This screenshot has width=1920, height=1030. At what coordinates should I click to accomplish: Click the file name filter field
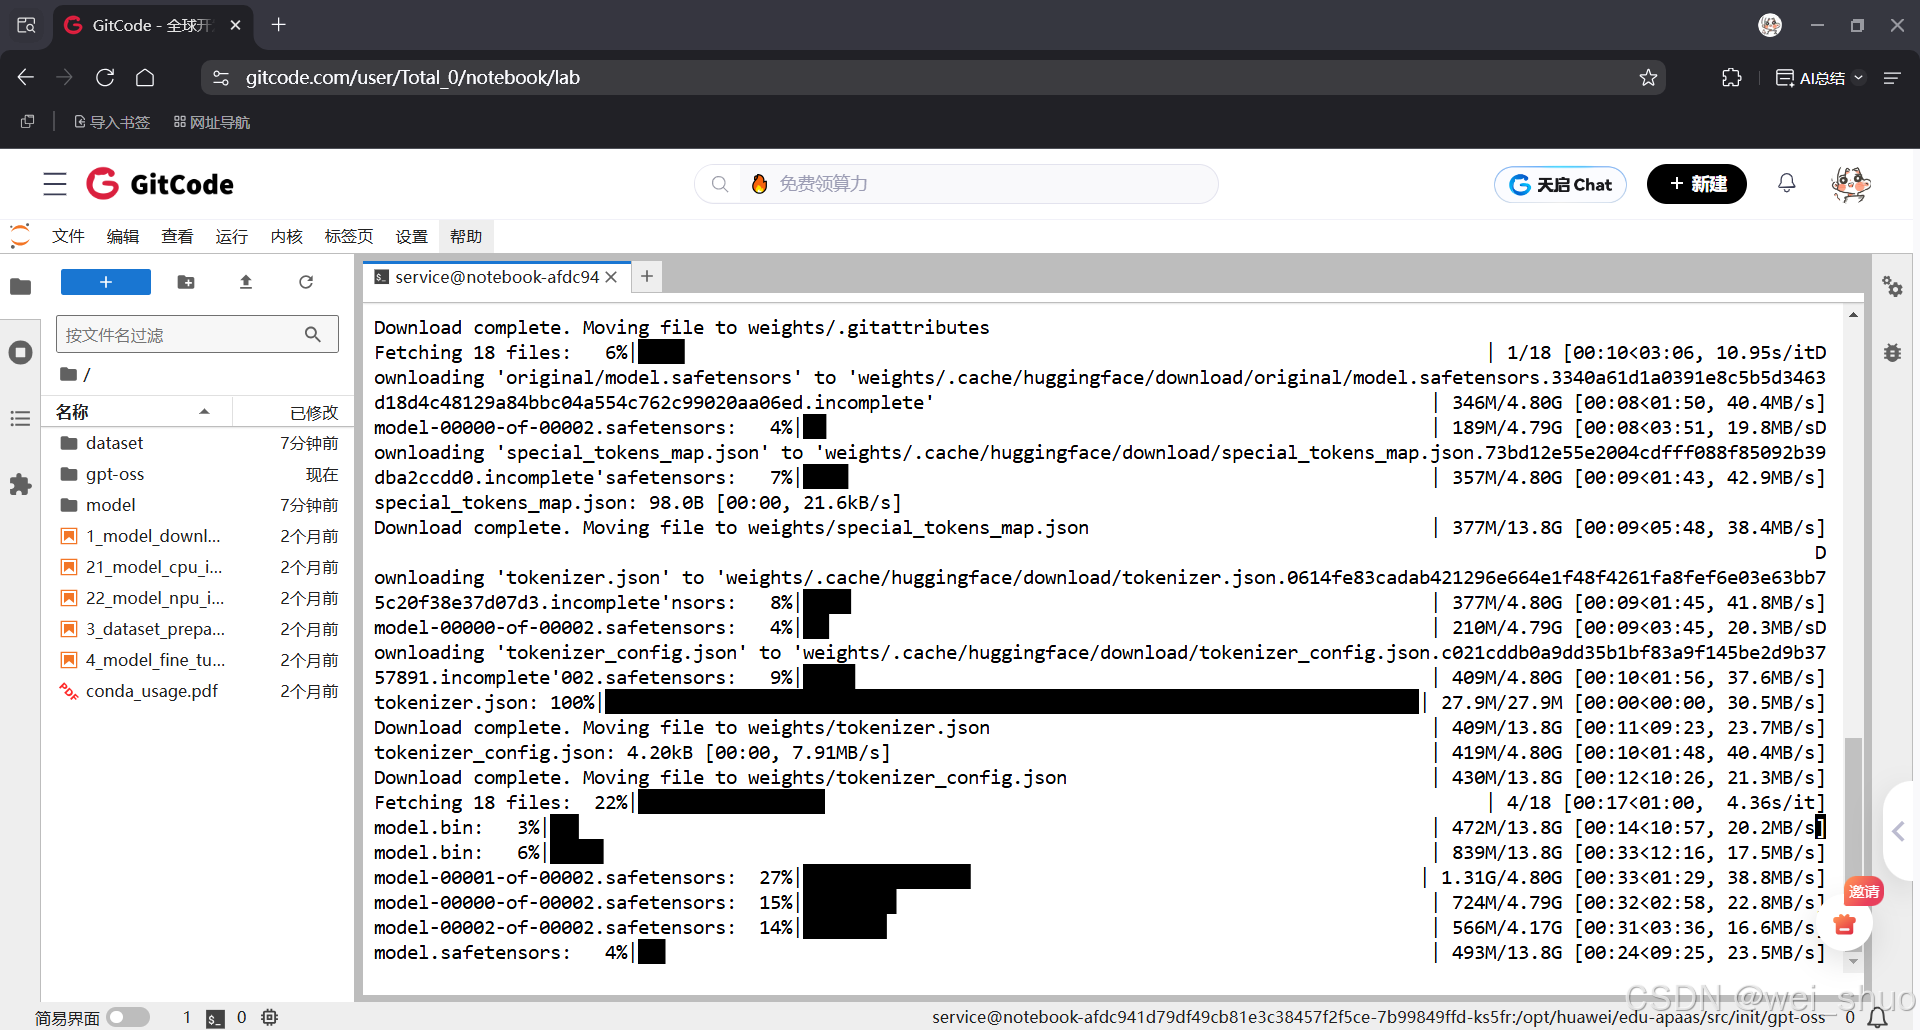197,334
